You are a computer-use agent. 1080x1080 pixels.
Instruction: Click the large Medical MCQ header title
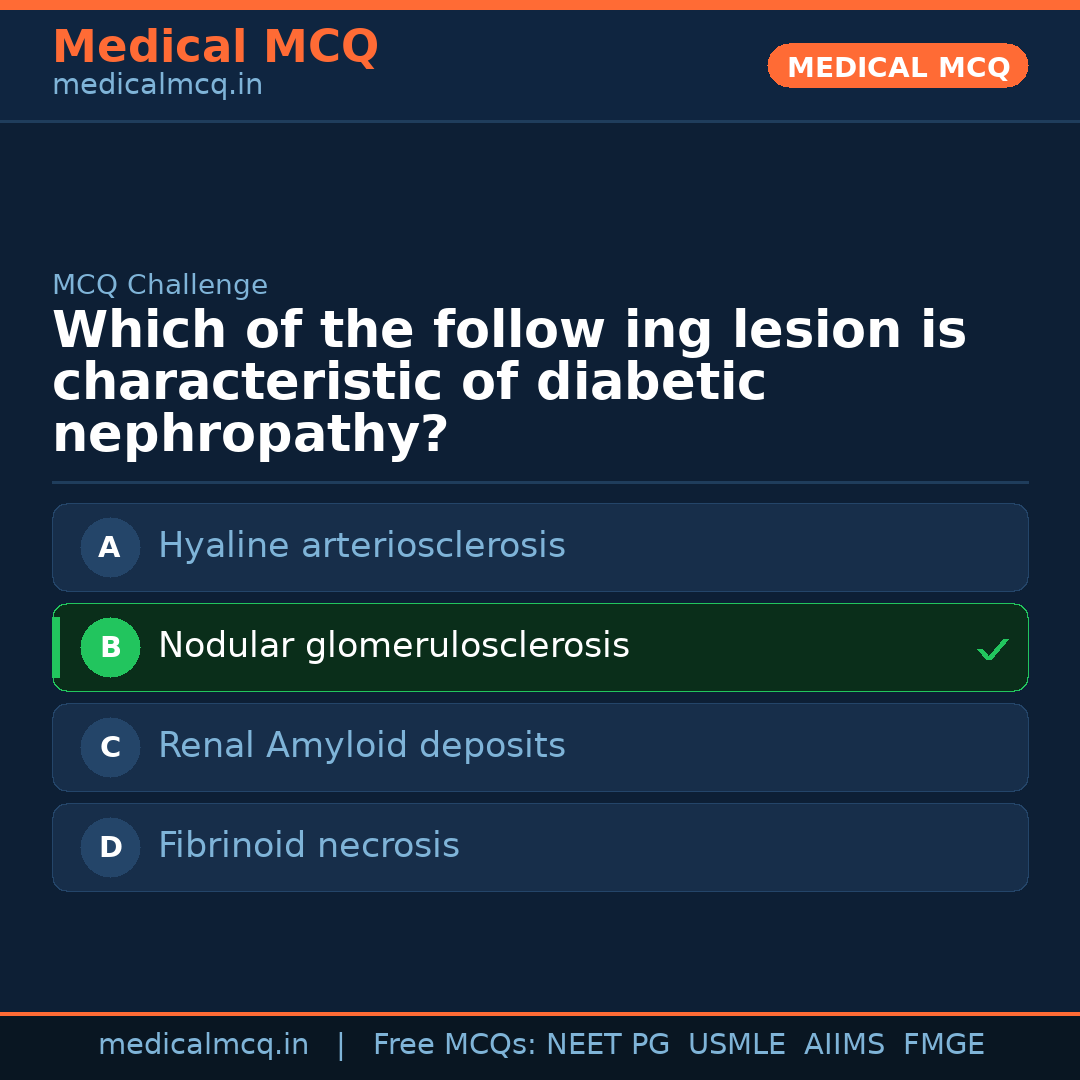click(215, 47)
